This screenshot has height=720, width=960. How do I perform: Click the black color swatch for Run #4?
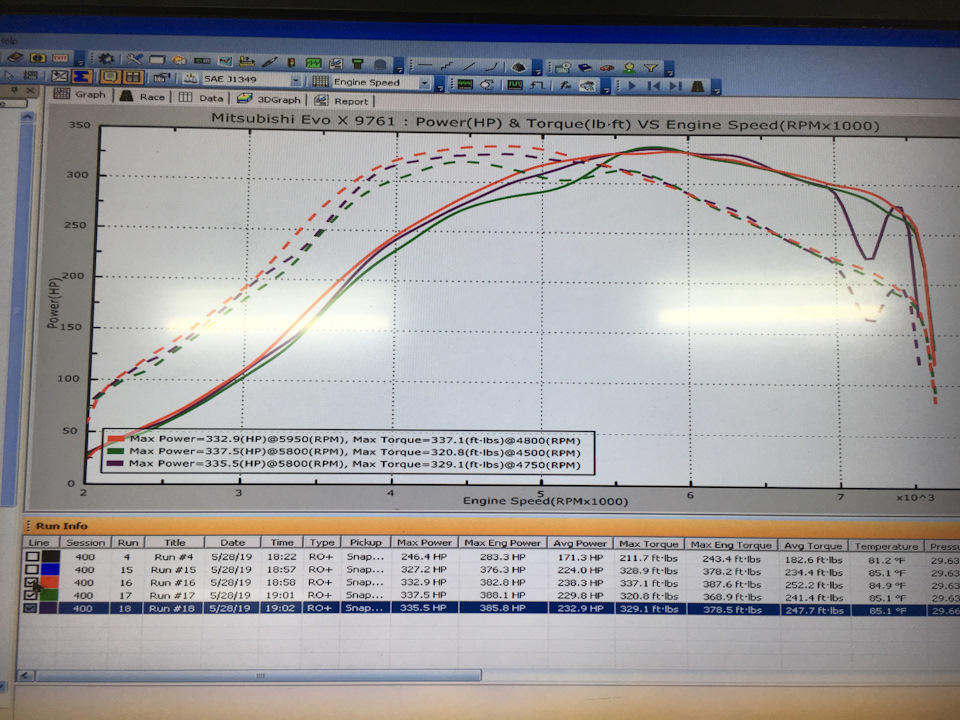[x=51, y=557]
